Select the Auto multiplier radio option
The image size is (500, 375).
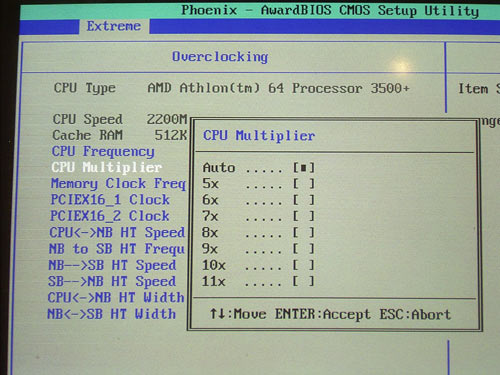259,167
